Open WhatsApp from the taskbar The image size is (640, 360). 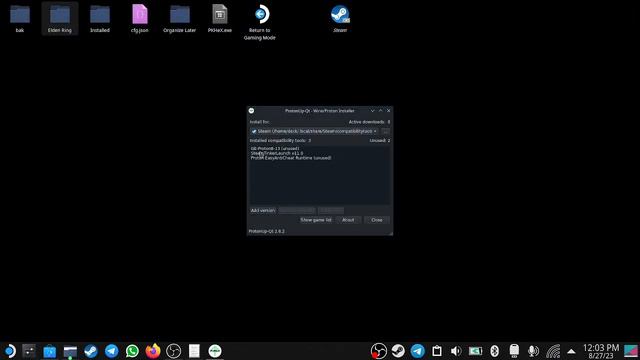pos(132,351)
